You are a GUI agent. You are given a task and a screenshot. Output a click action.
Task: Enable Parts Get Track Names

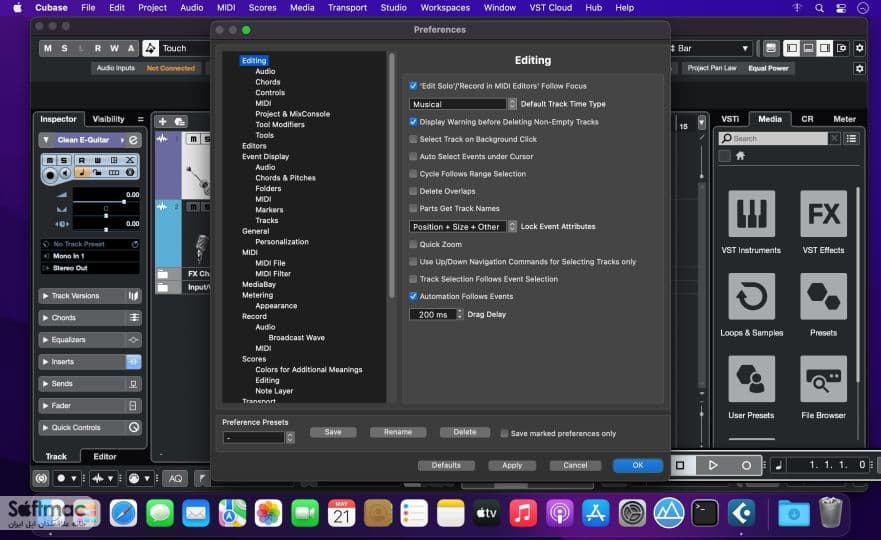[413, 208]
